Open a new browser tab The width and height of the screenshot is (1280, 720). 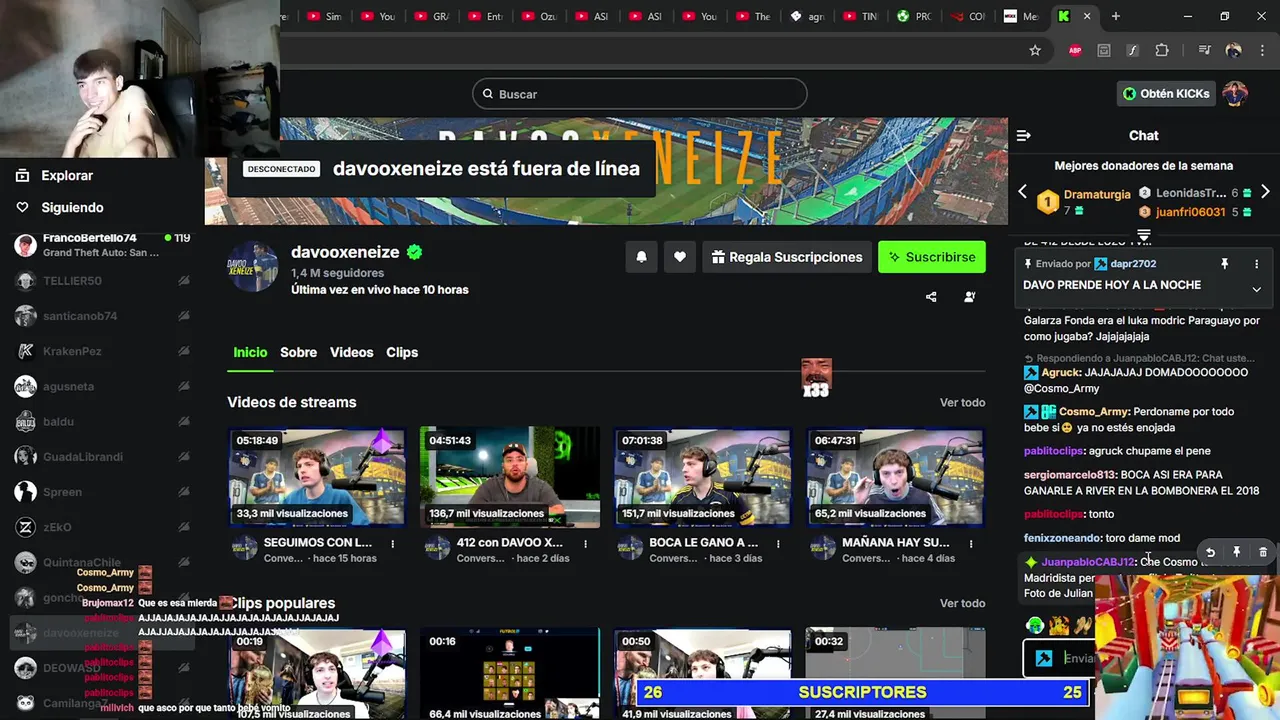1116,16
